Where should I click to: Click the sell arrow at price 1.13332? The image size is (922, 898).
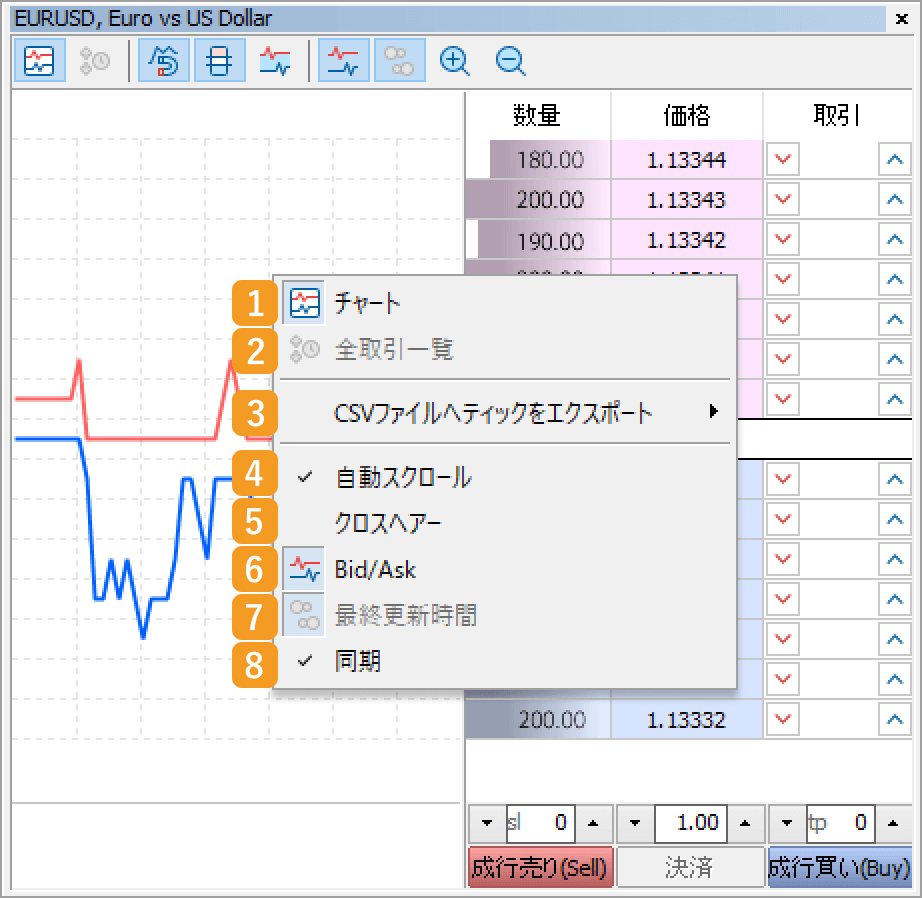[x=783, y=719]
